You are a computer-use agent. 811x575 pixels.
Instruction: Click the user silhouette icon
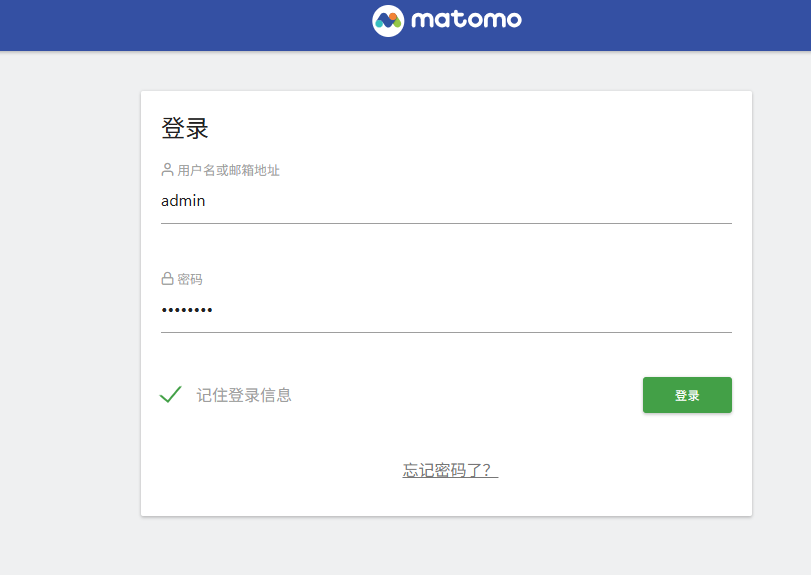[167, 170]
